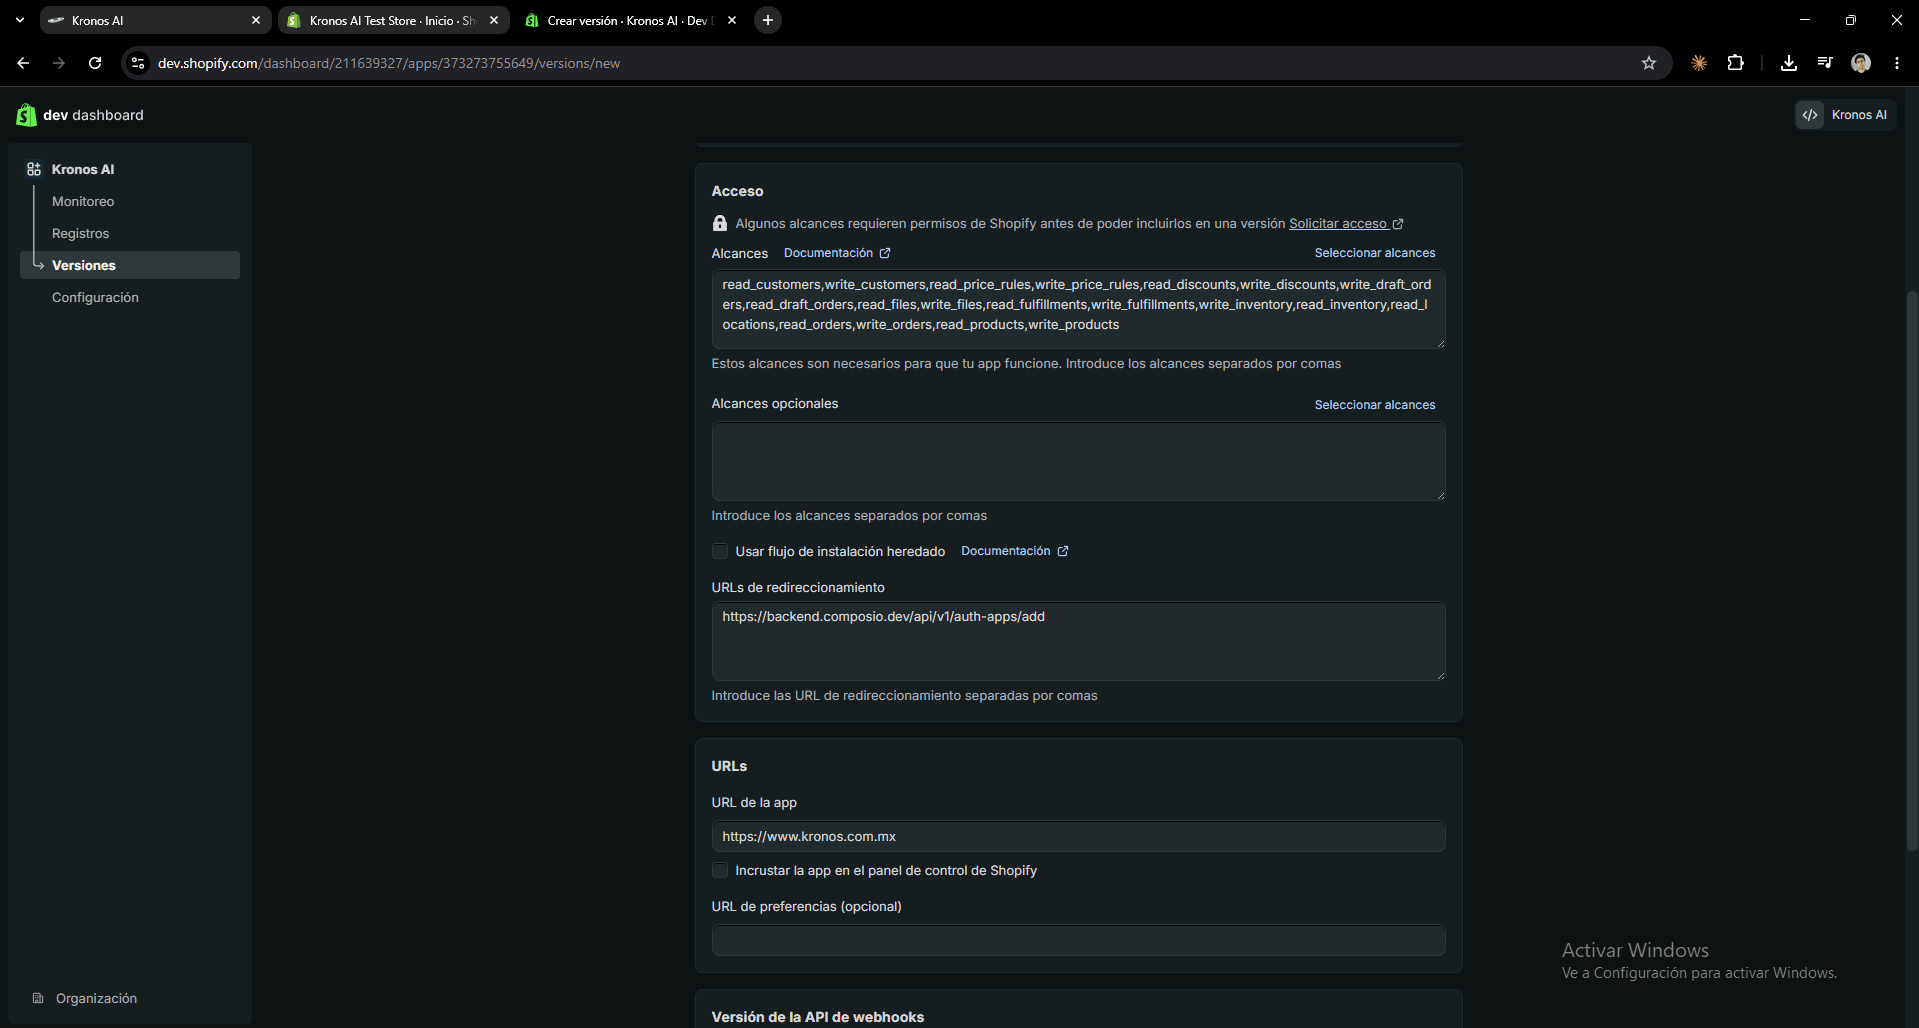Screen dimensions: 1919x1028
Task: Go back to the previous page
Action: [x=23, y=63]
